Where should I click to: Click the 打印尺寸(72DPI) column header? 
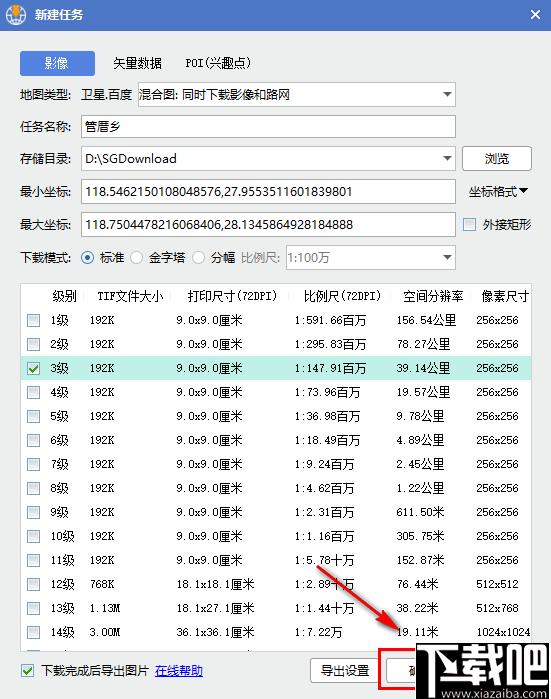[232, 296]
